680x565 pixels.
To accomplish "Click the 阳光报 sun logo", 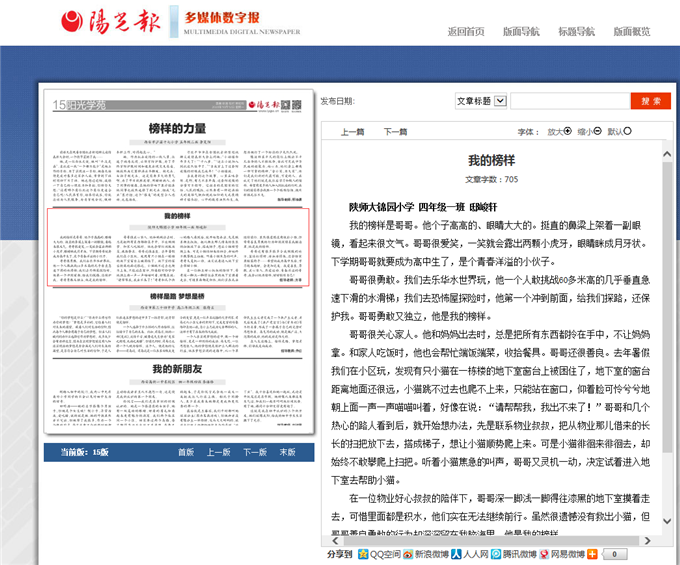I will [72, 21].
